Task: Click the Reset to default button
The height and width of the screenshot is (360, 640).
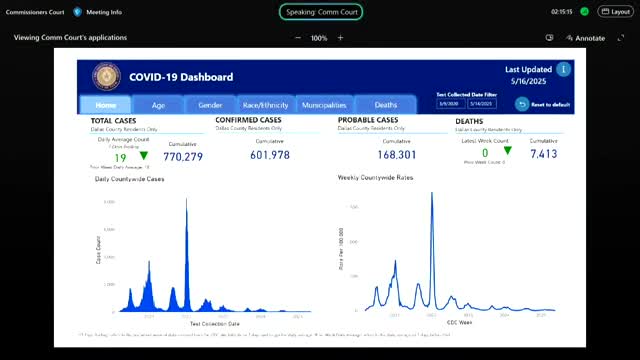Action: tap(542, 104)
